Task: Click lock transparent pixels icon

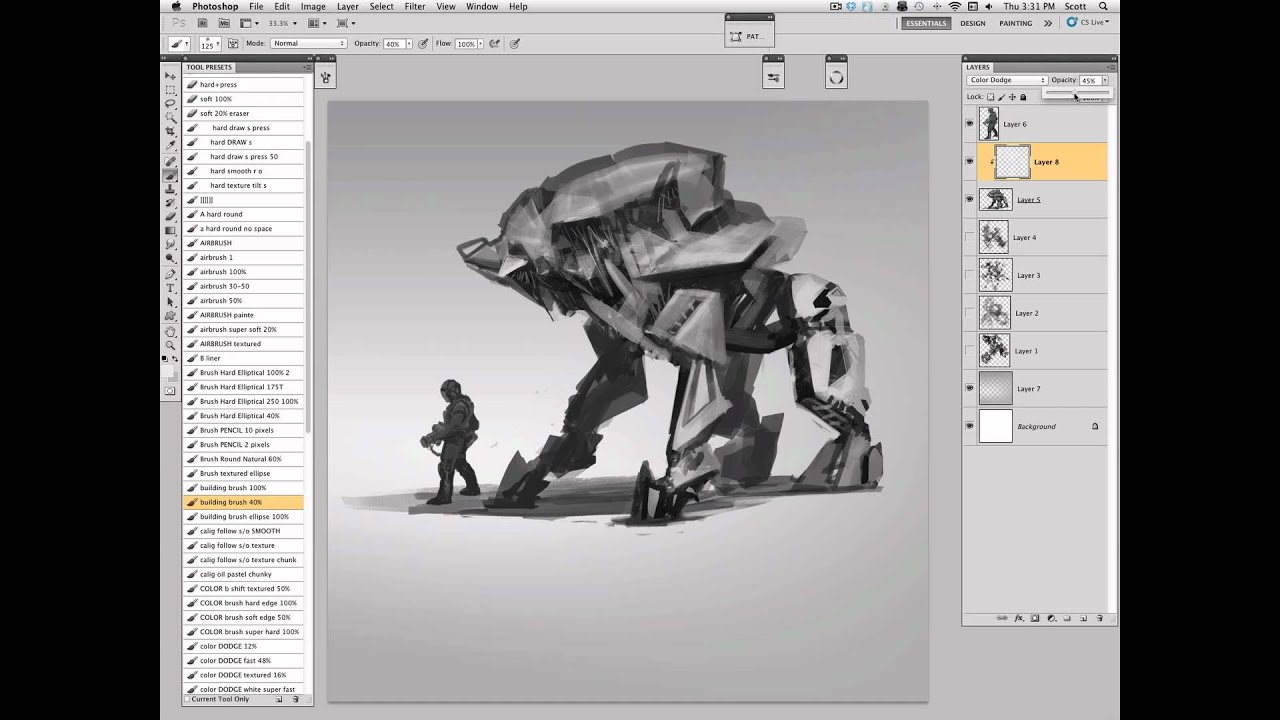Action: (990, 97)
